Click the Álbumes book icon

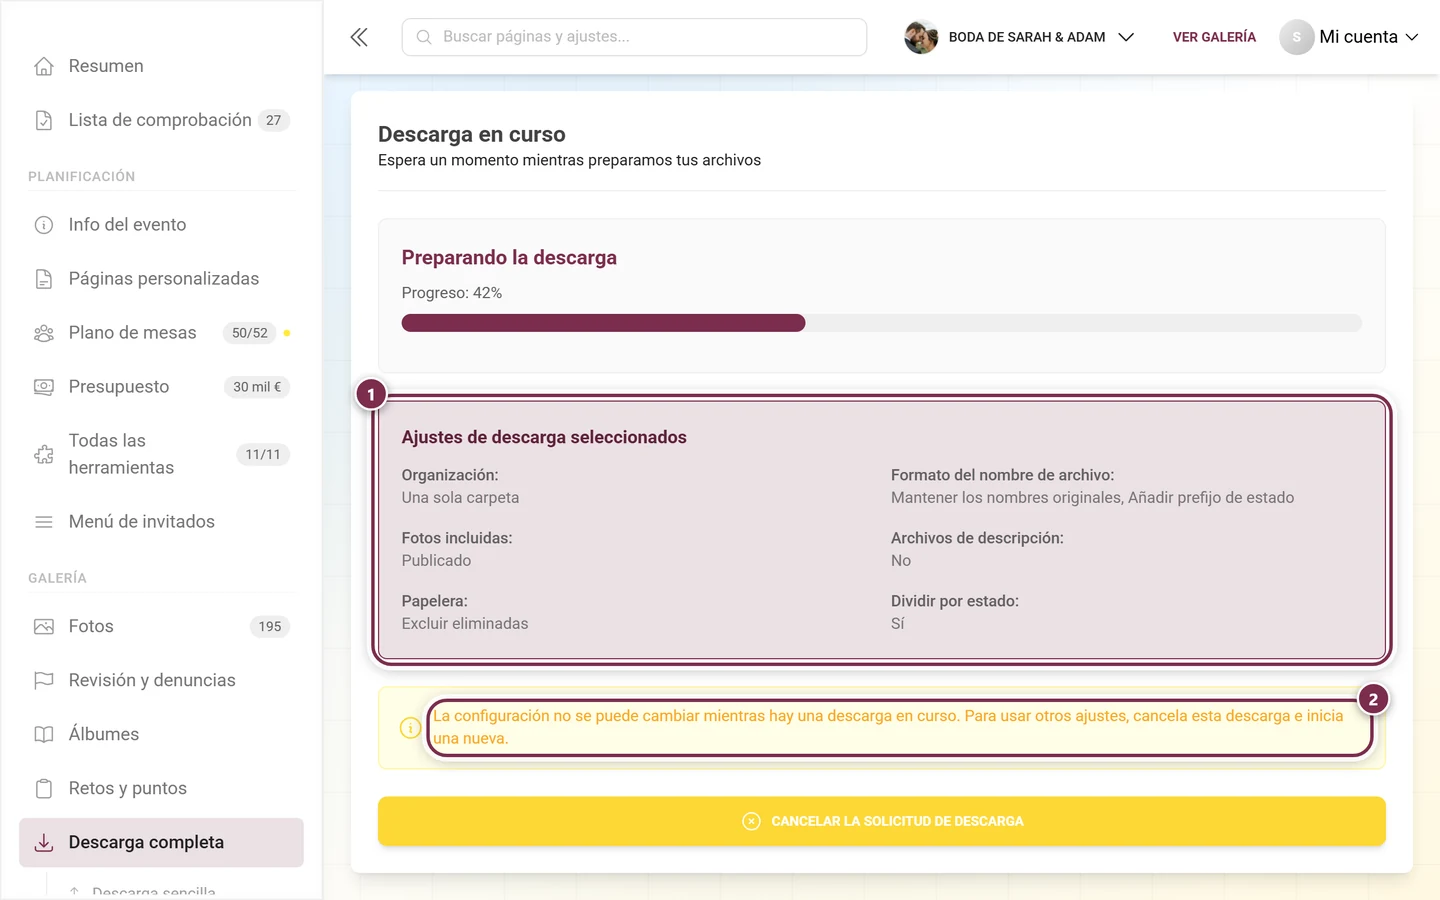(x=44, y=735)
